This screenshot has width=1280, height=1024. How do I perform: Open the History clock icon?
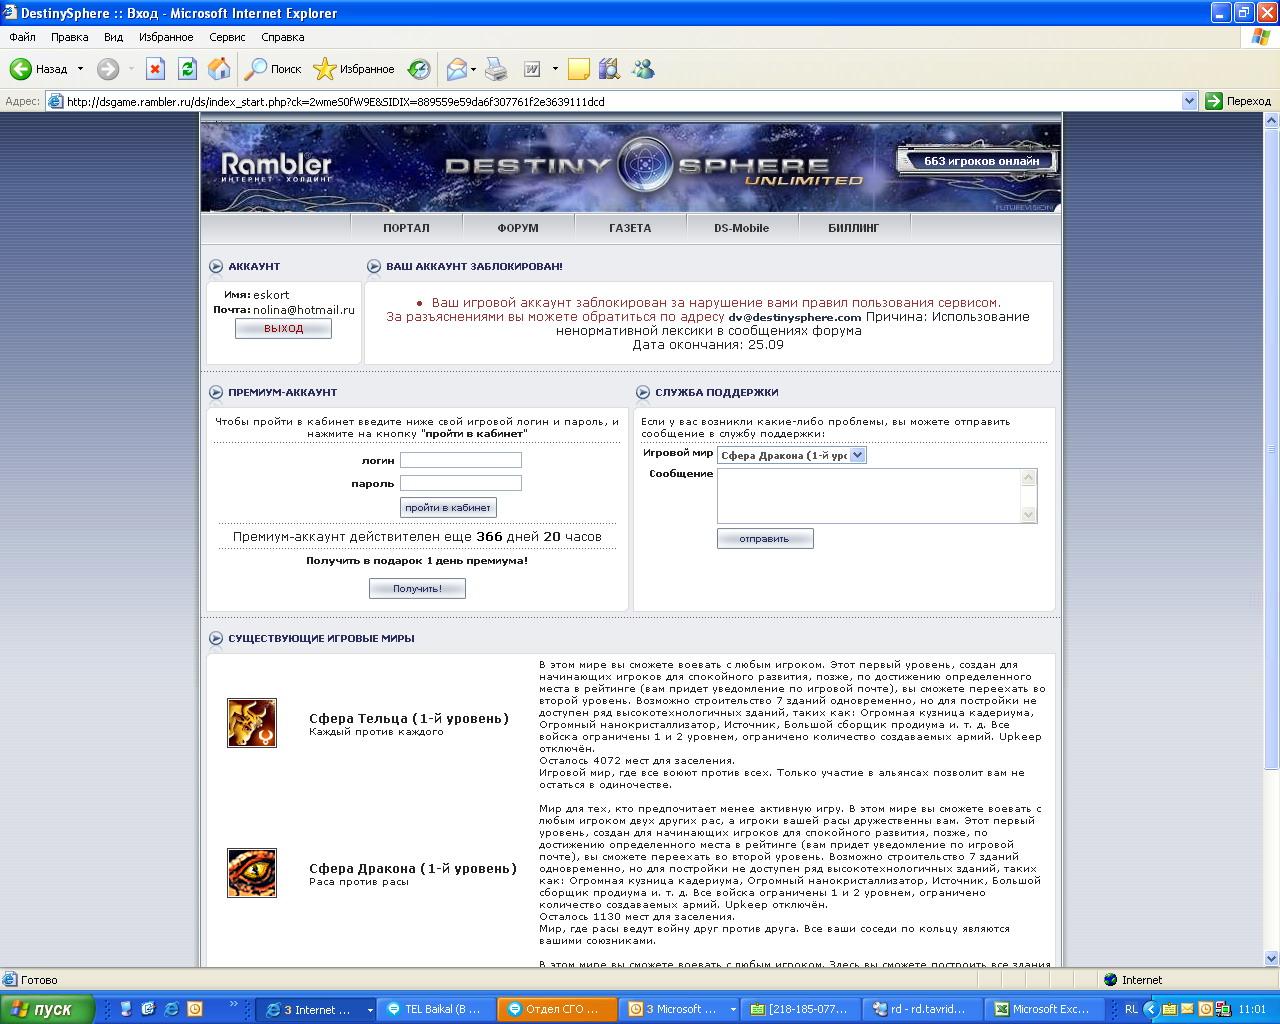point(419,69)
